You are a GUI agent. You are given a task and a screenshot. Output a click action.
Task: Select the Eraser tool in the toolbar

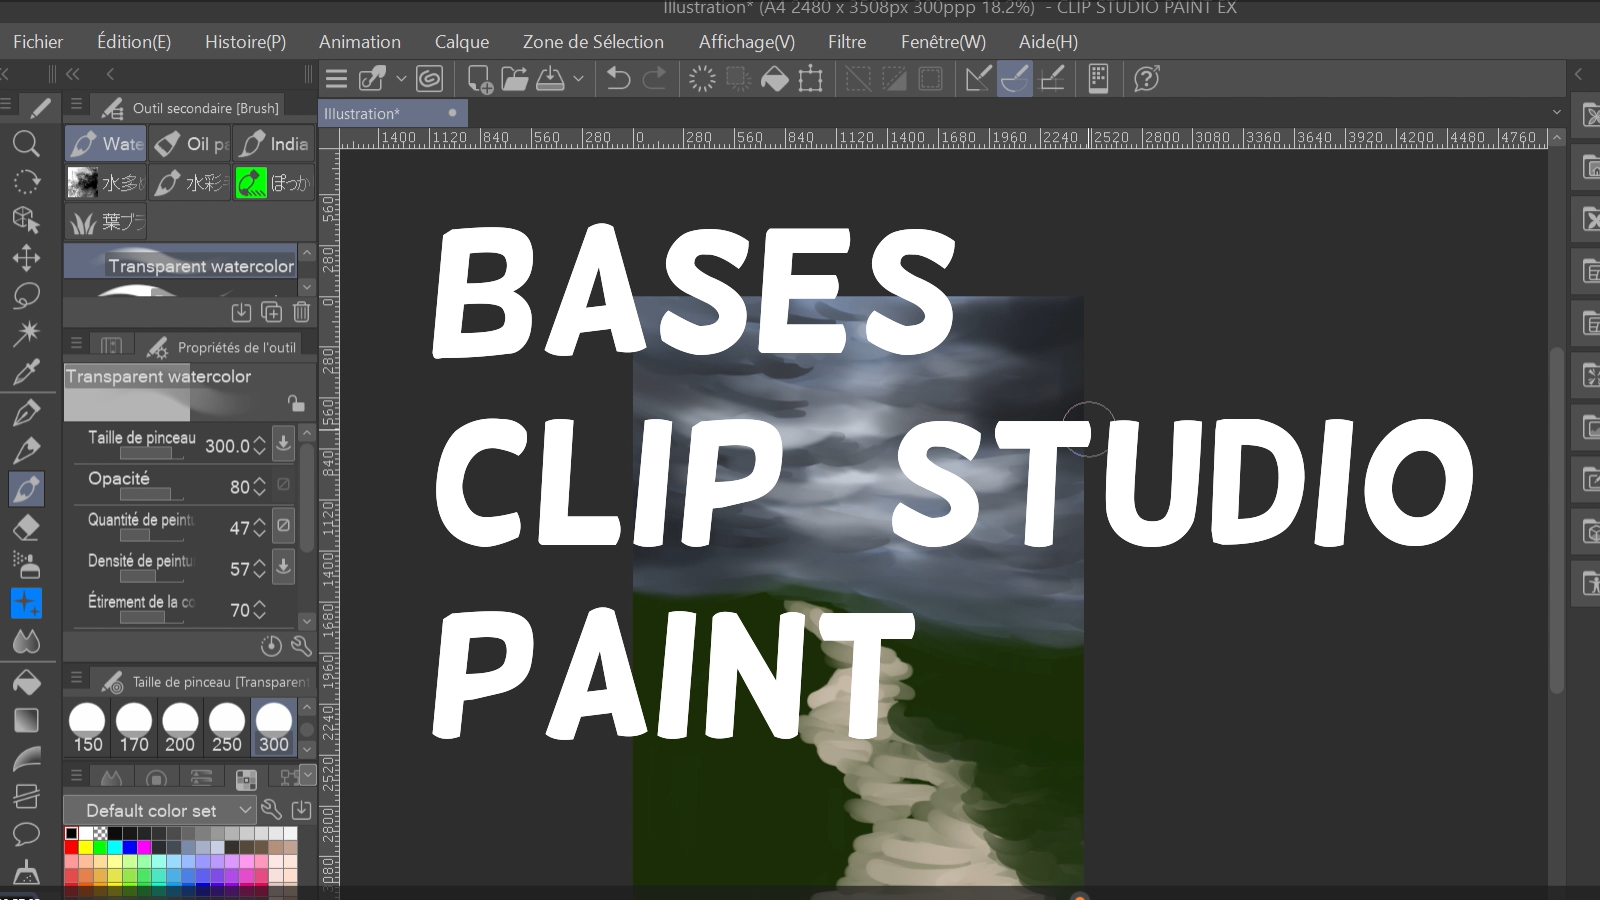pyautogui.click(x=26, y=527)
